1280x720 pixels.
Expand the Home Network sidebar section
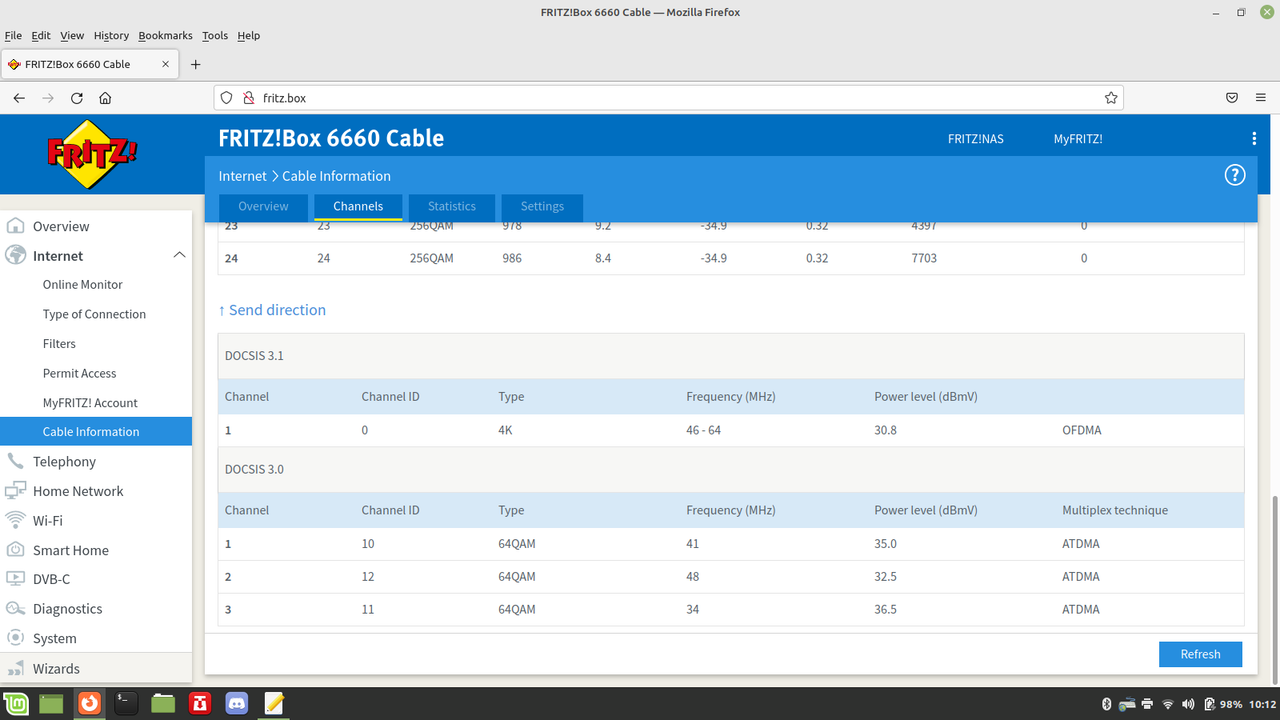(78, 491)
